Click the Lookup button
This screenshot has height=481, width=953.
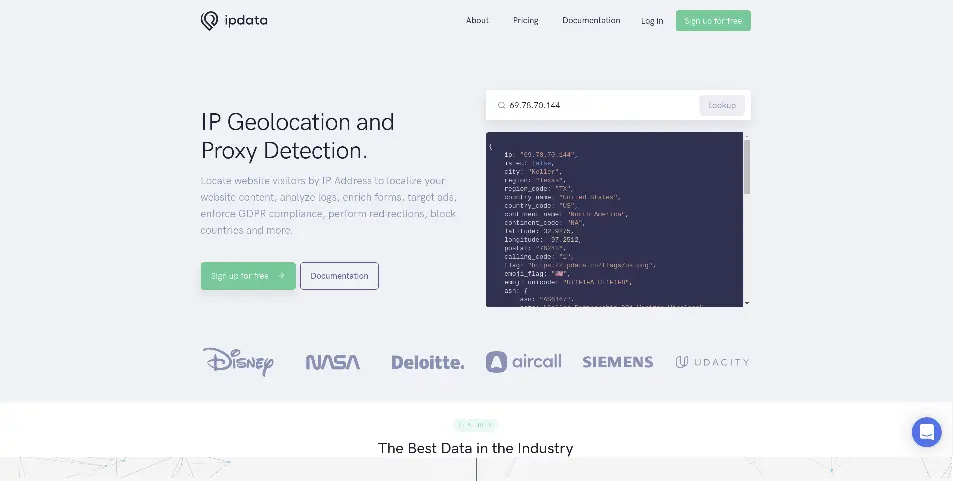722,105
